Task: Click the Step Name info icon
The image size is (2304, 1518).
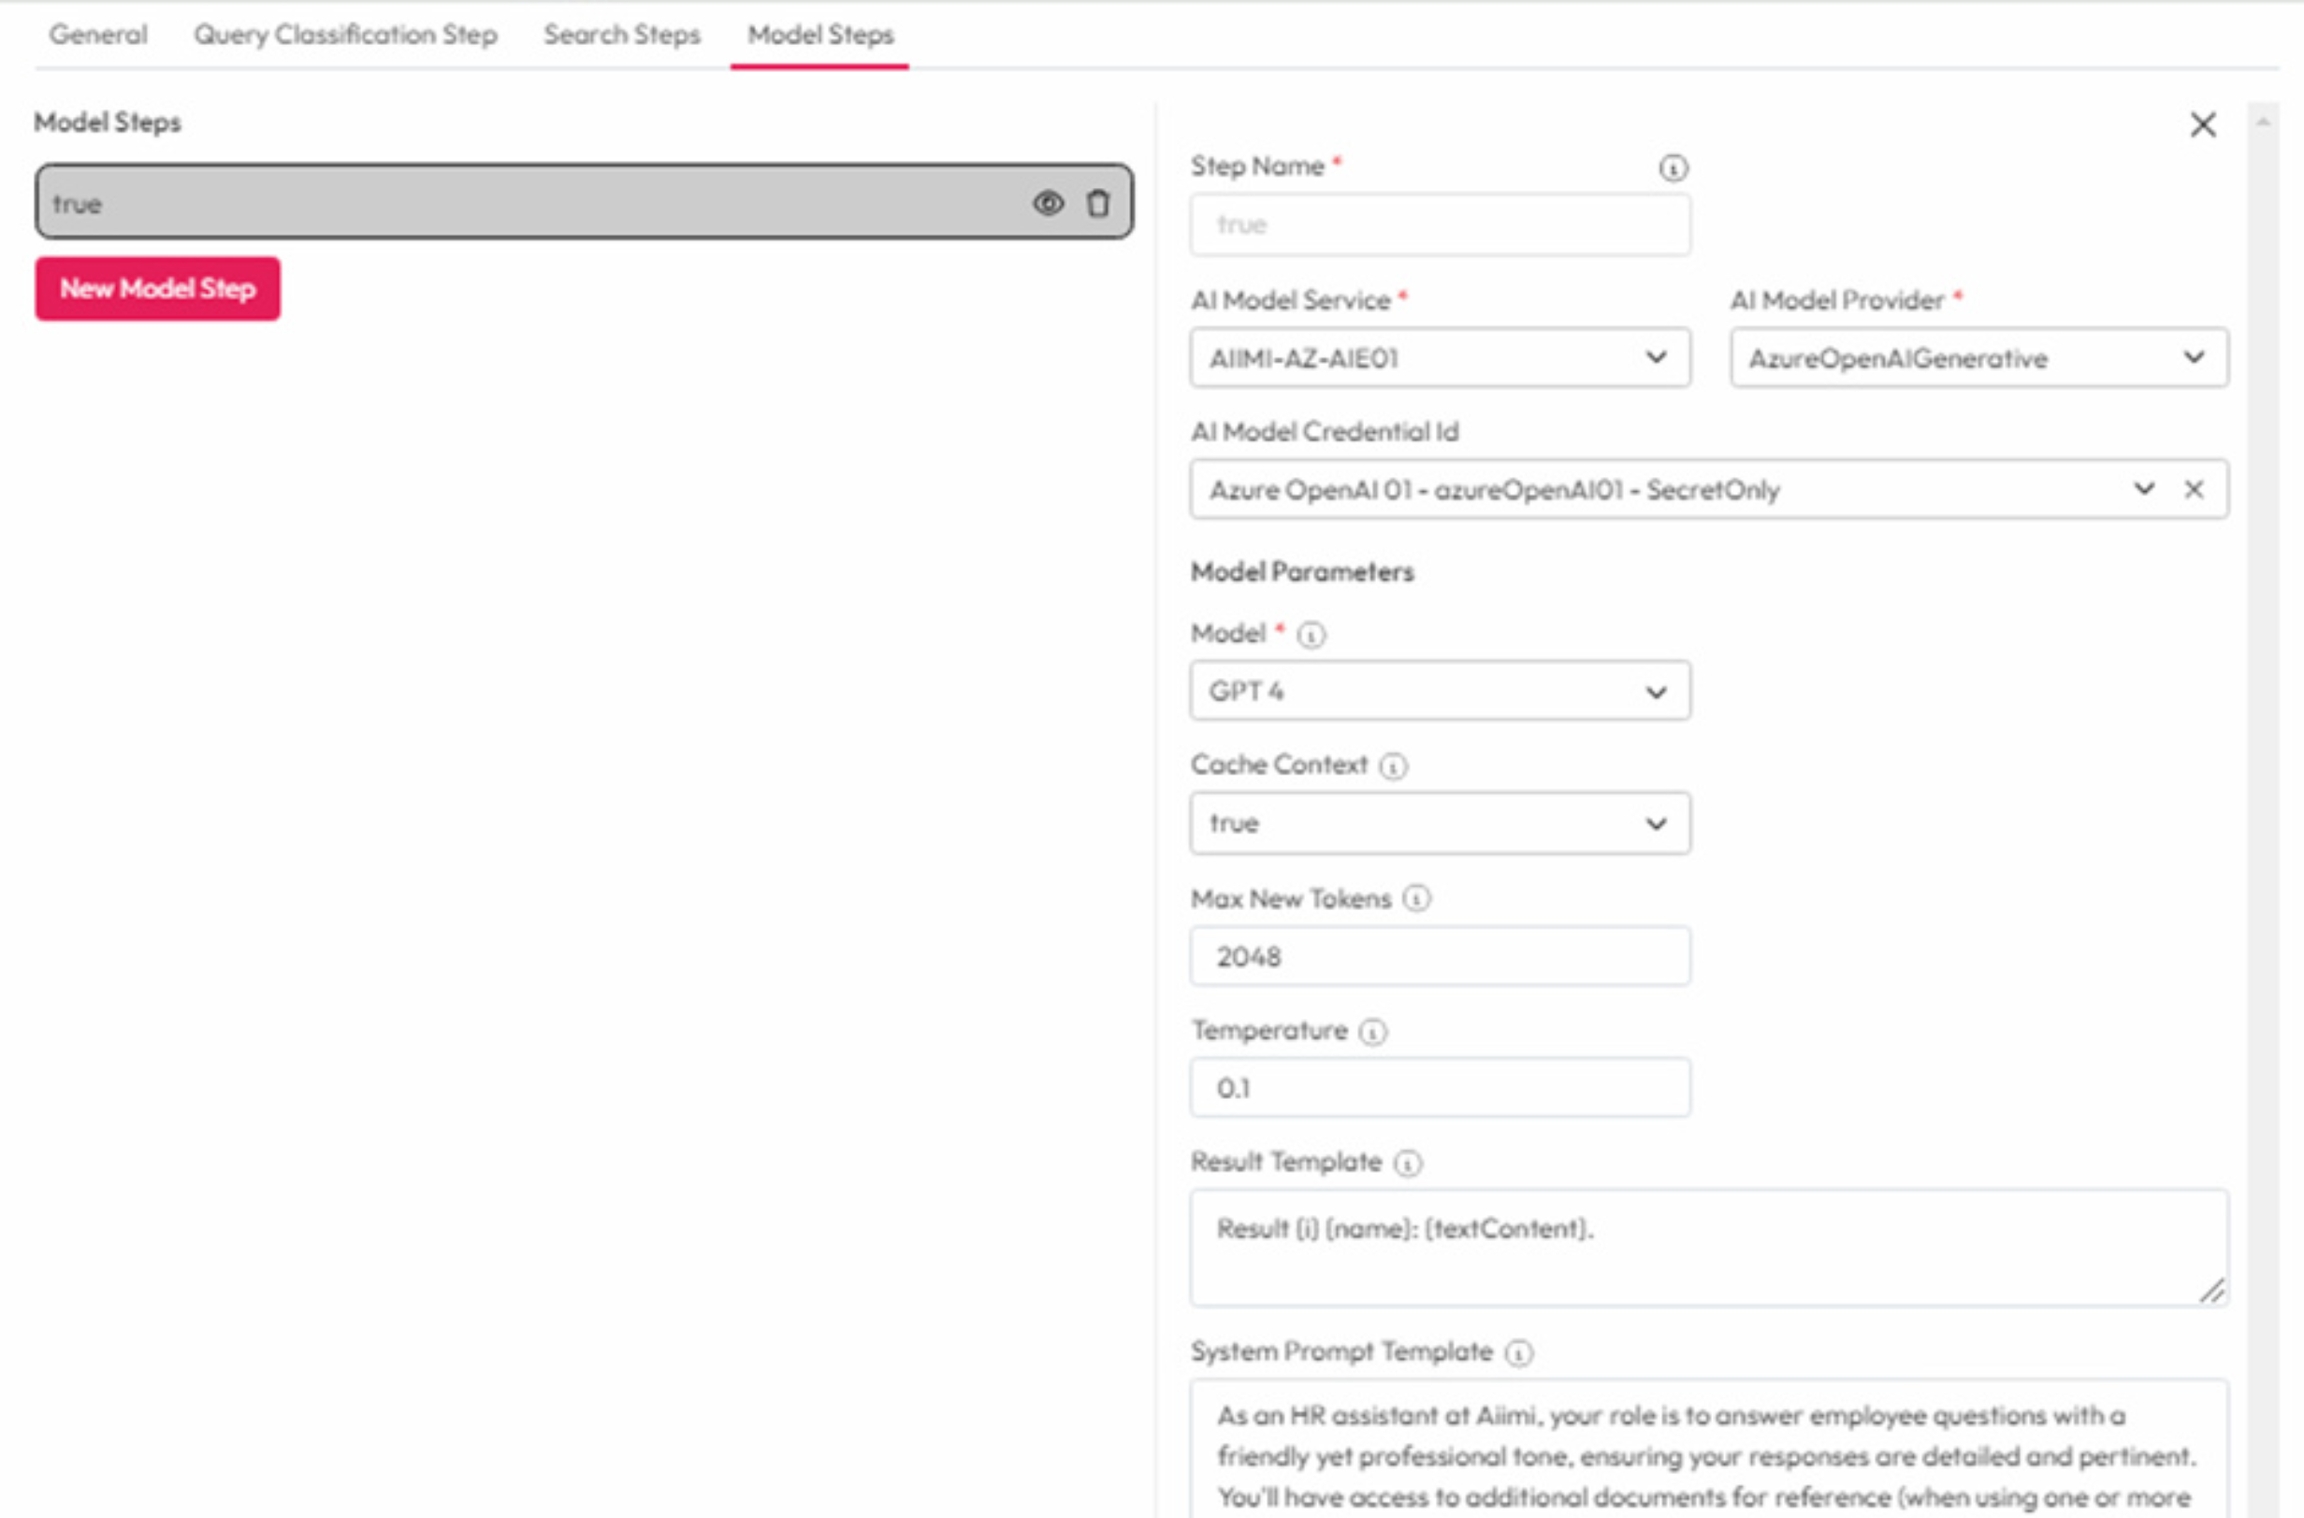Action: click(x=1673, y=168)
